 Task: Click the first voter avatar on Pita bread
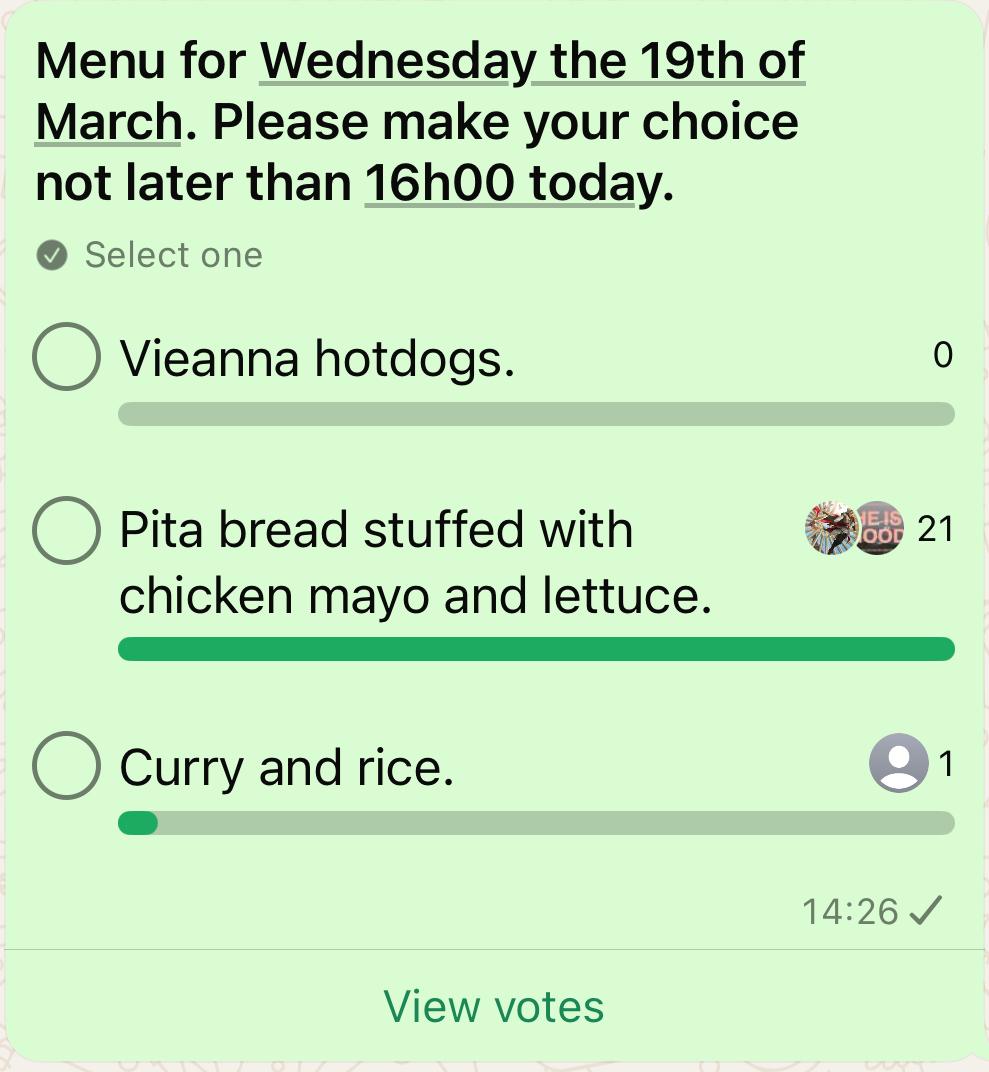pyautogui.click(x=830, y=528)
